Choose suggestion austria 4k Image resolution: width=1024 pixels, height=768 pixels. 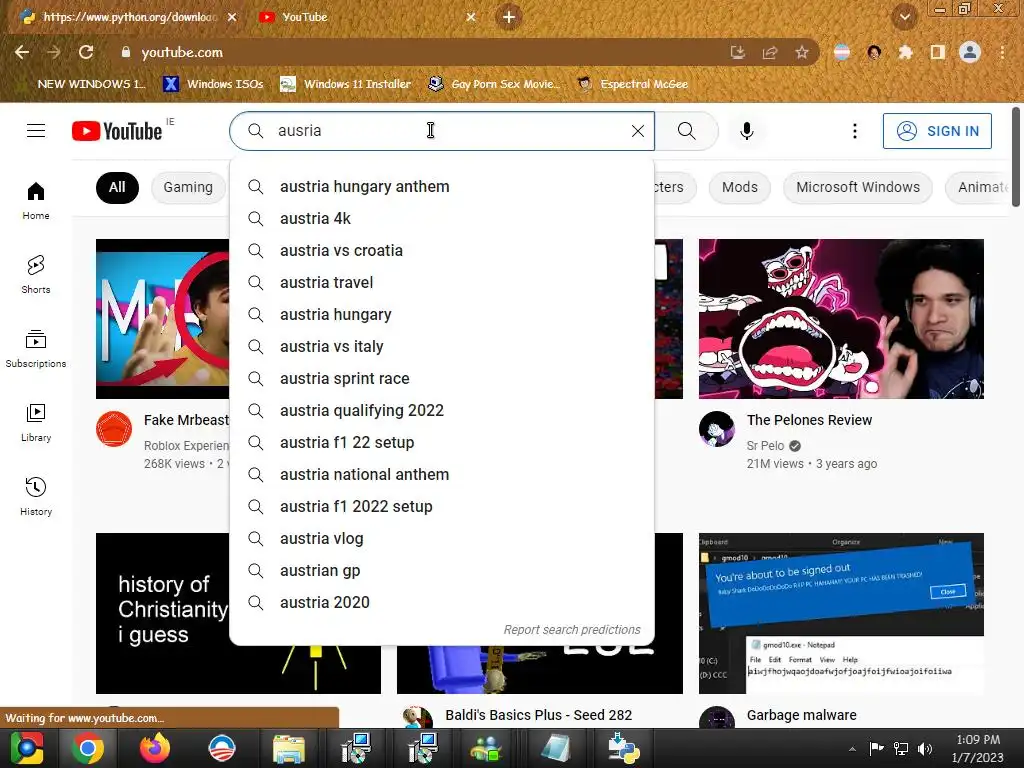[x=442, y=219]
